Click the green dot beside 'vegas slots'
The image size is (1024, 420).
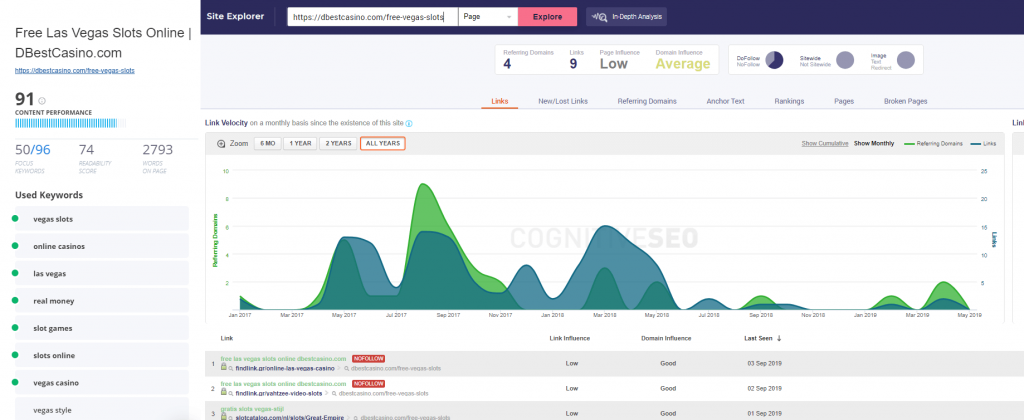click(x=15, y=218)
